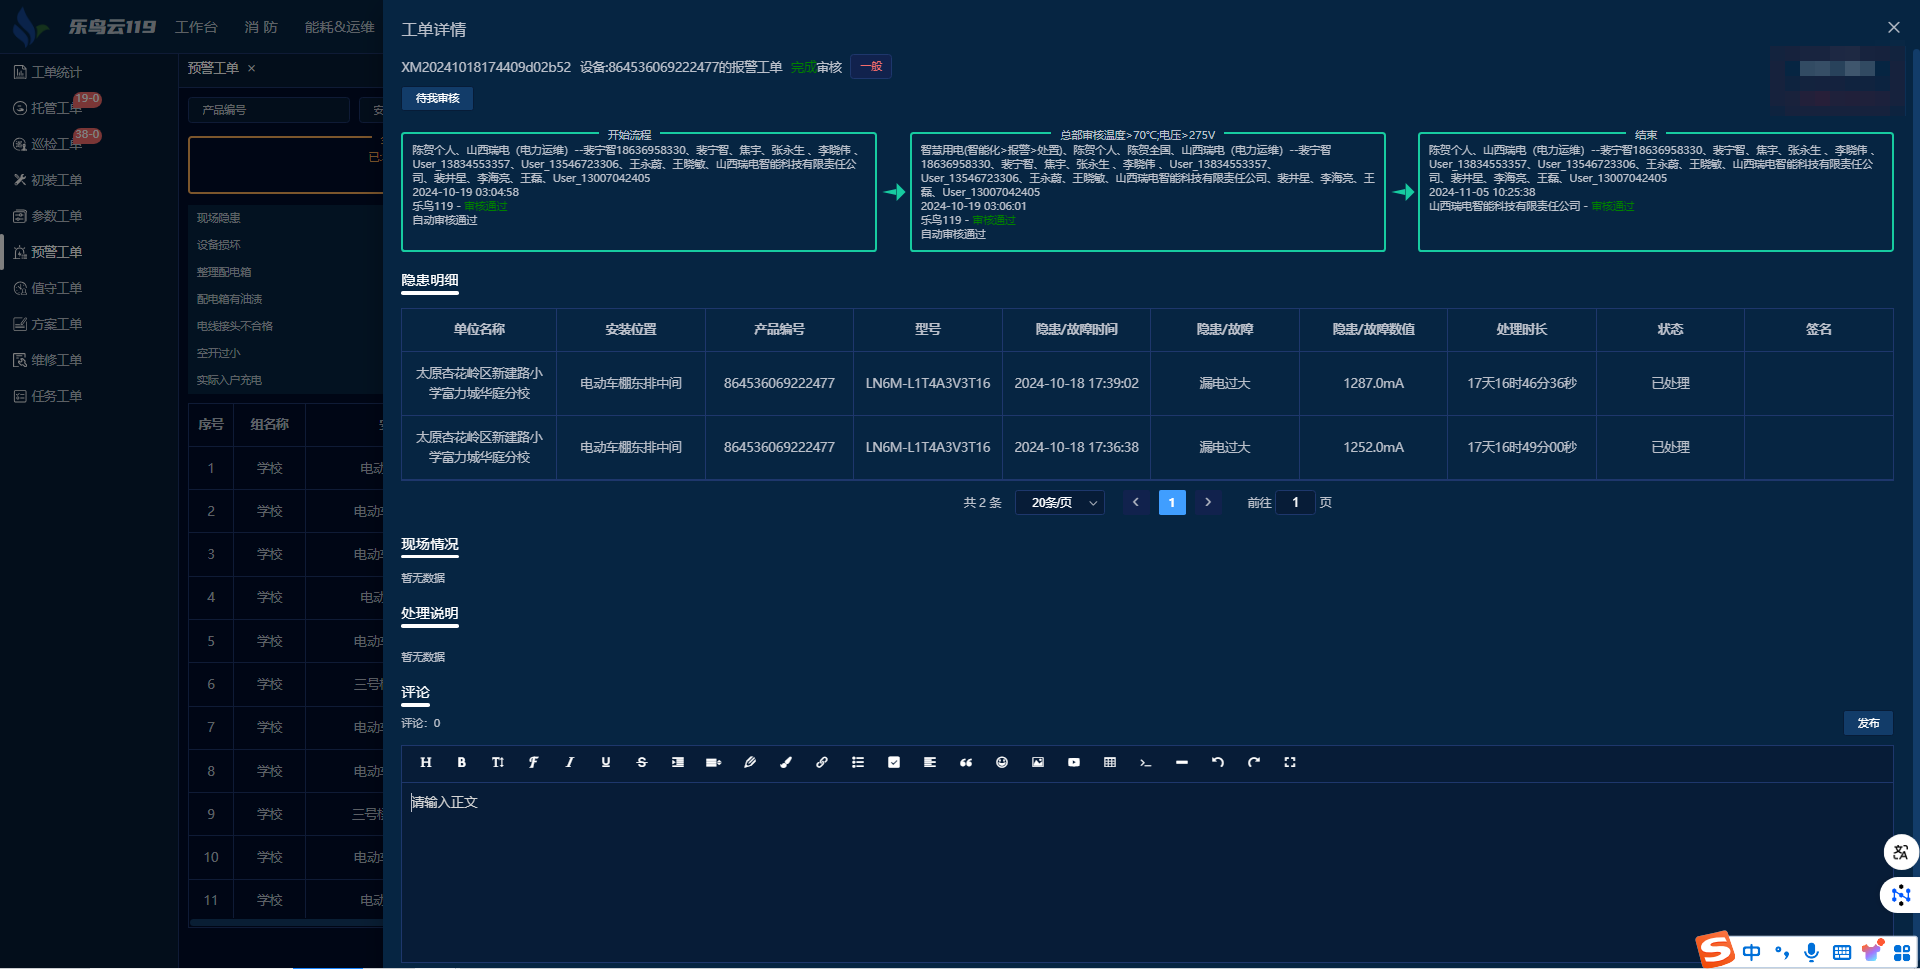The width and height of the screenshot is (1920, 969).
Task: Apply italic style in editor toolbar
Action: [x=569, y=762]
